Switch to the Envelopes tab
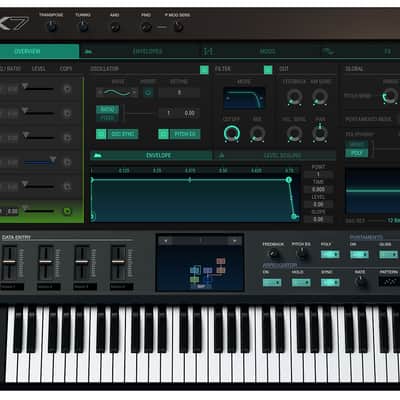 [140, 51]
